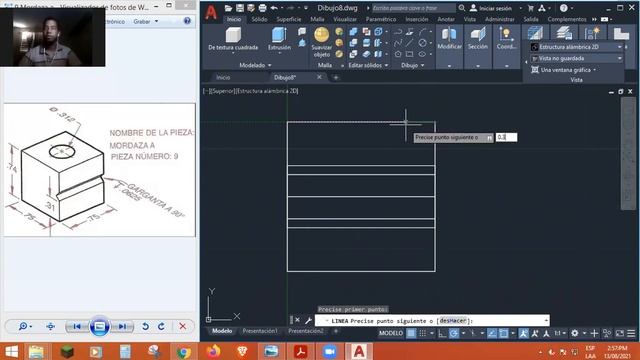
Task: Open Vista no guardada view dropdown
Action: (577, 58)
